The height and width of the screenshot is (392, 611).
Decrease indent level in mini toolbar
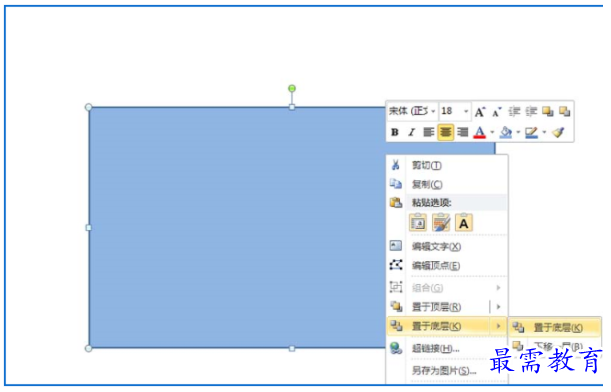pyautogui.click(x=514, y=112)
